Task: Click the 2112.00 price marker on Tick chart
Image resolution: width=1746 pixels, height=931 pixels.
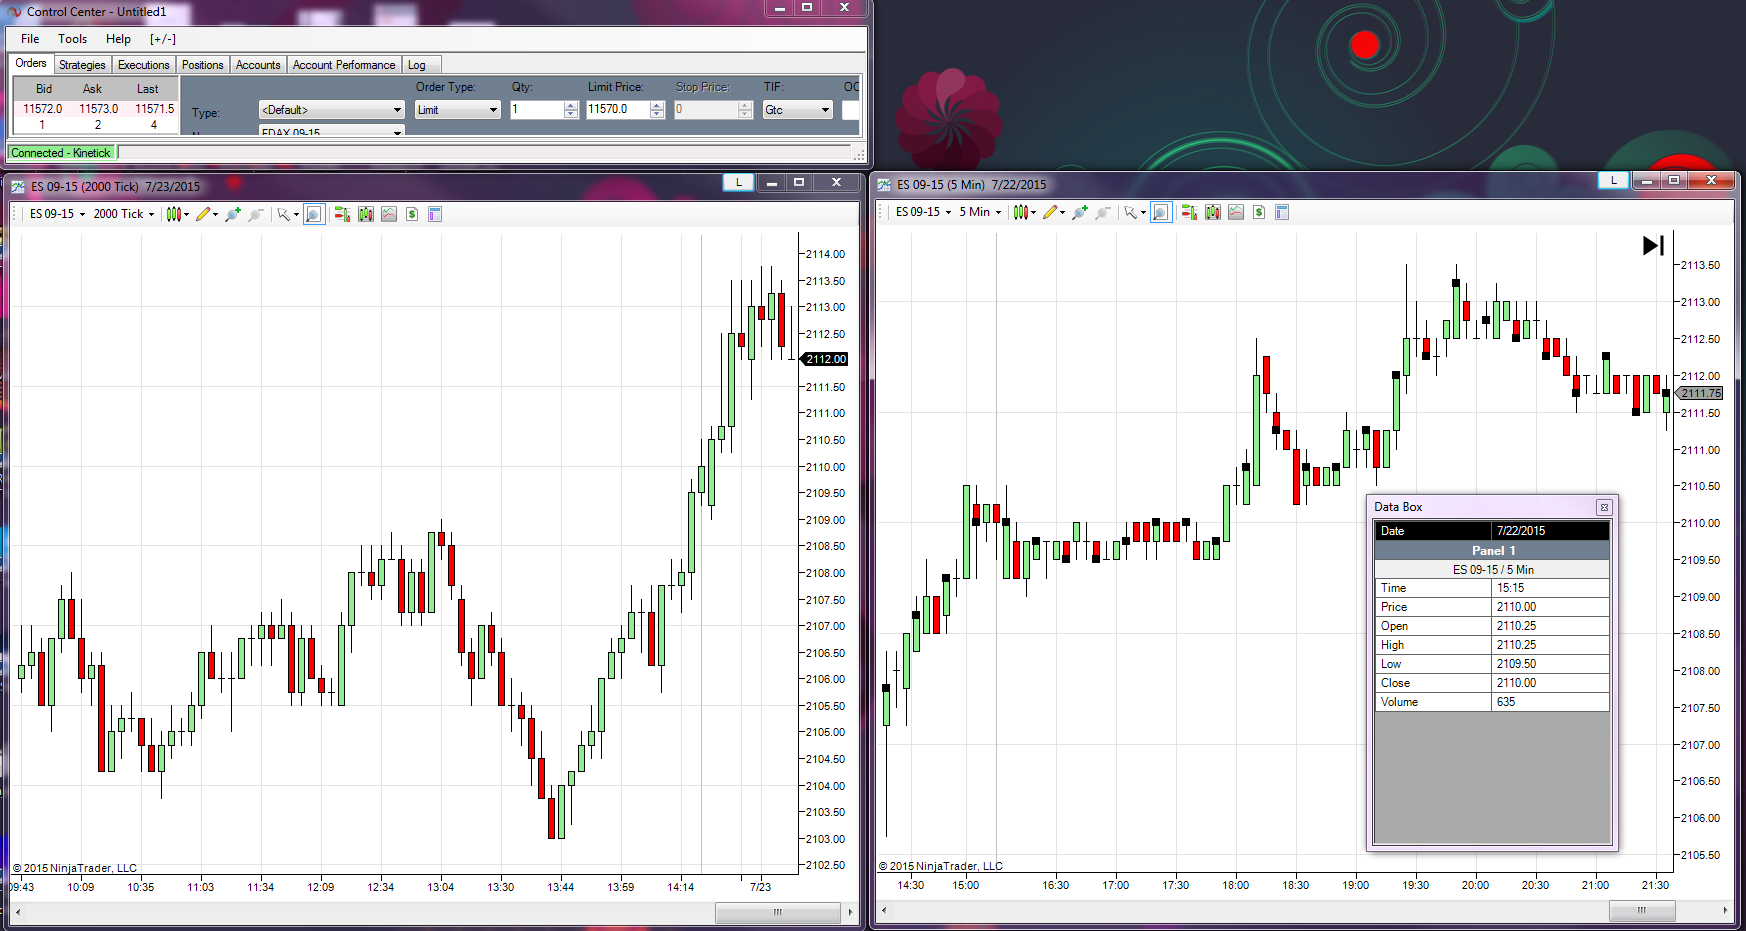Action: (825, 359)
